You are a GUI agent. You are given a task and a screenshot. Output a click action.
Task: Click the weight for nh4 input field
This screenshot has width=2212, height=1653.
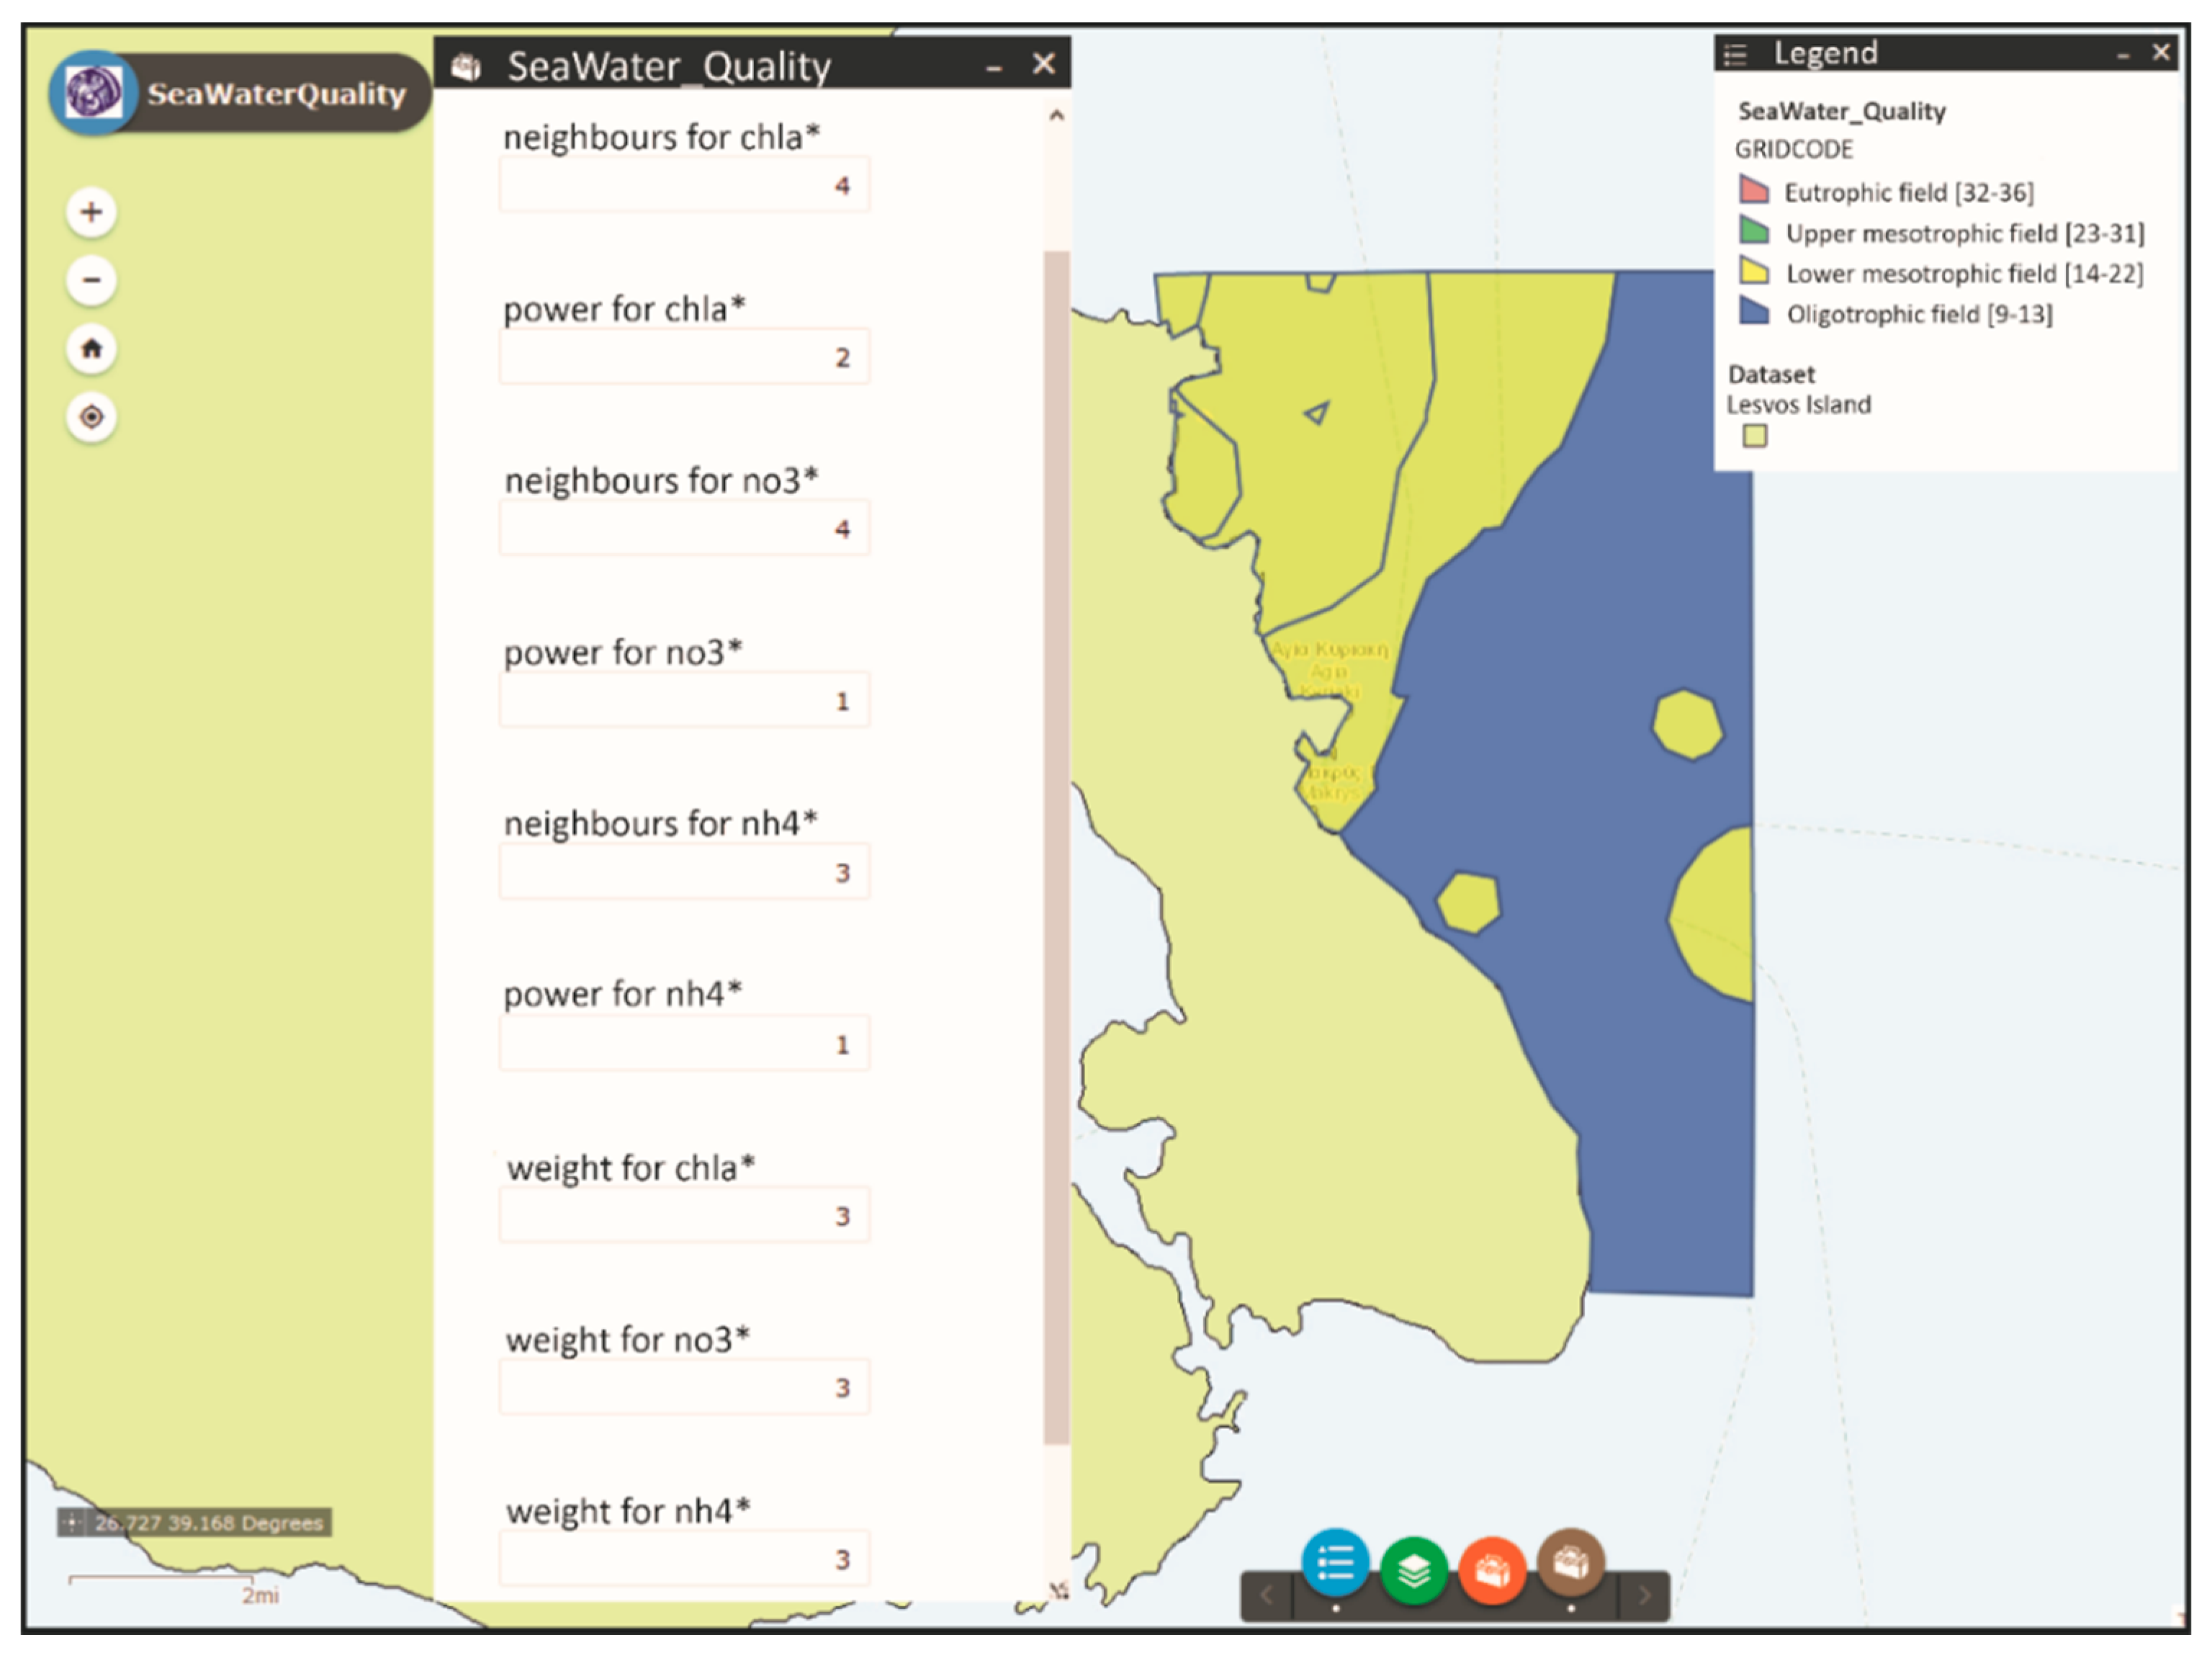(684, 1558)
